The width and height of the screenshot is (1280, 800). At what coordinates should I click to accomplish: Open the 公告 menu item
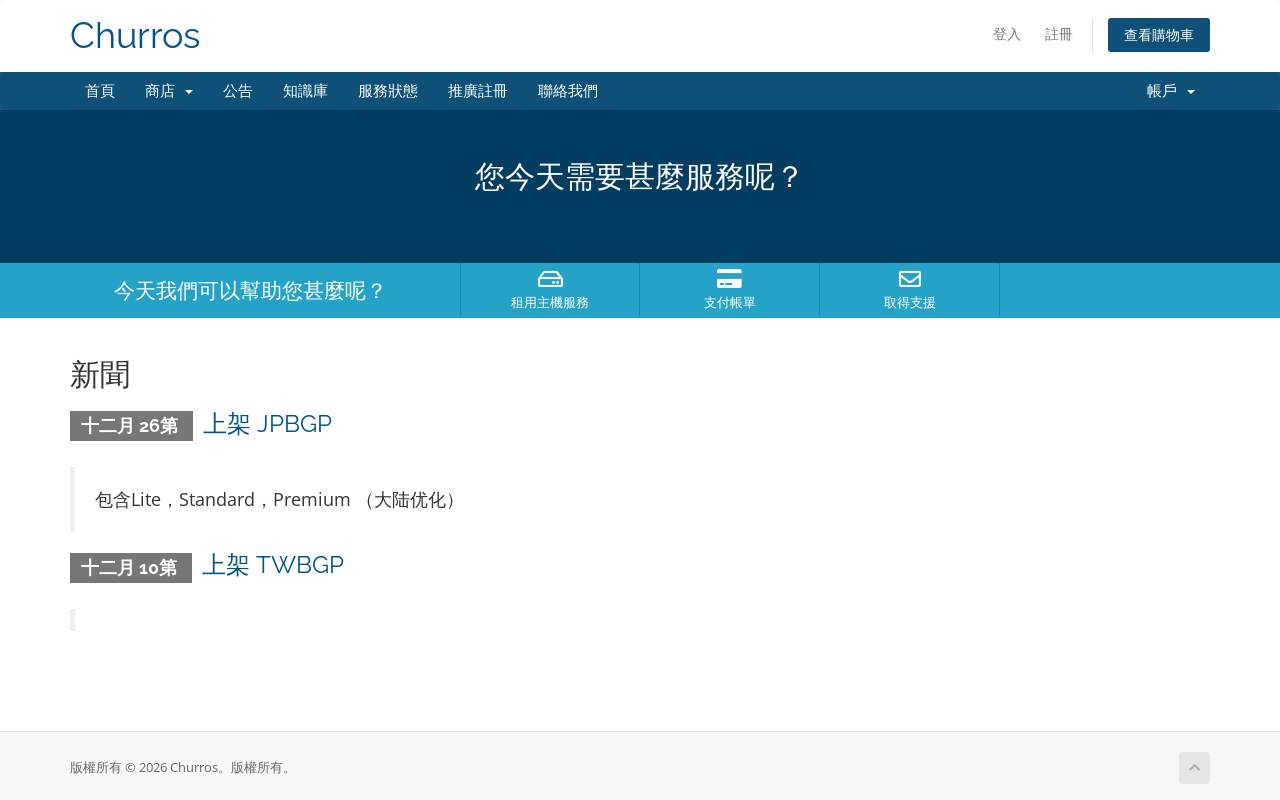pos(238,91)
